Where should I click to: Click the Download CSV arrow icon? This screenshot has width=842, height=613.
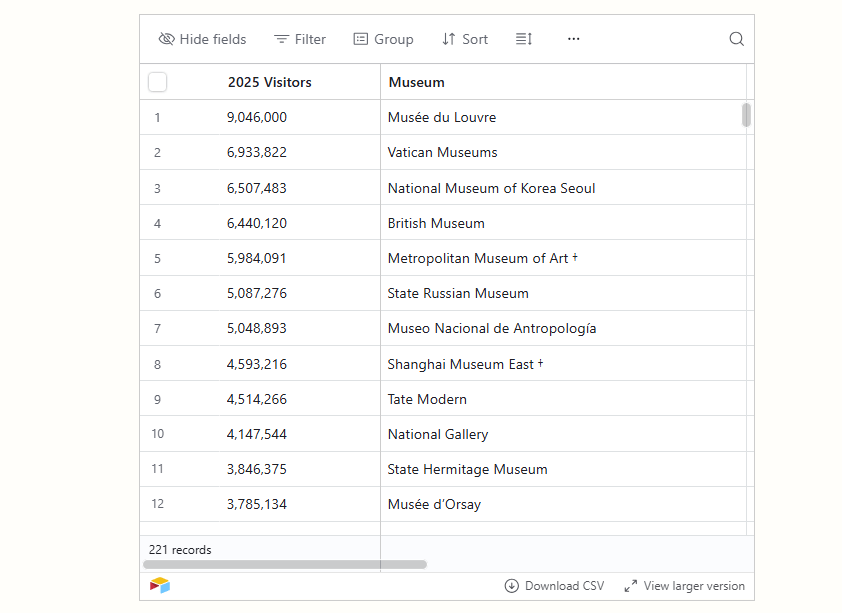(x=512, y=586)
